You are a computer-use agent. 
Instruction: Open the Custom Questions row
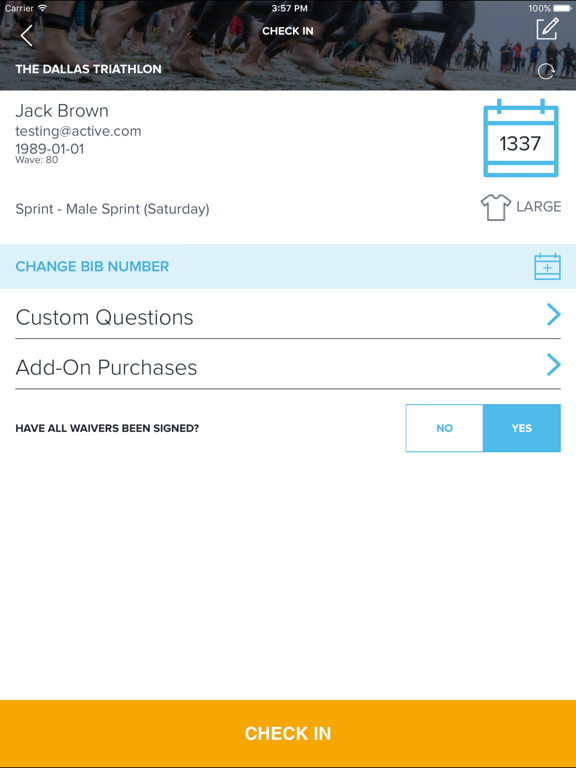[x=288, y=315]
